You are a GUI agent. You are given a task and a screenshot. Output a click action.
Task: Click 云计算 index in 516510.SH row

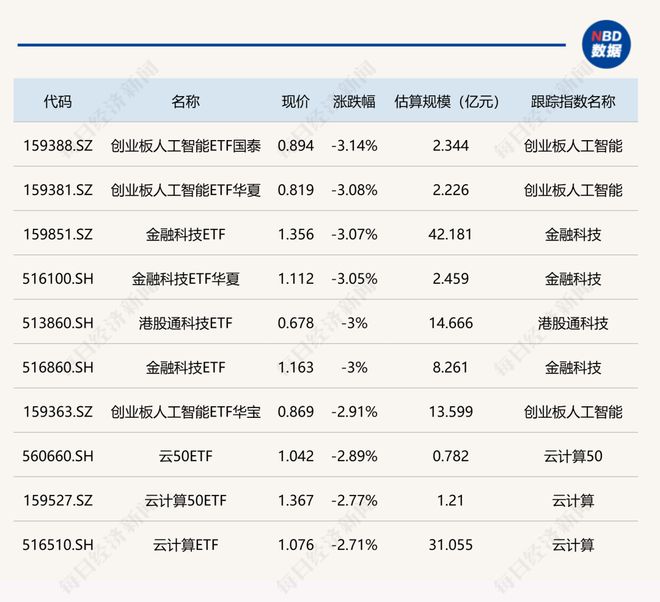tap(573, 545)
